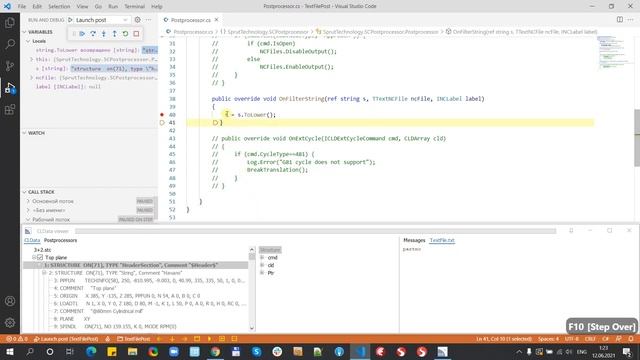Open Edge browser from taskbar

click(91, 351)
